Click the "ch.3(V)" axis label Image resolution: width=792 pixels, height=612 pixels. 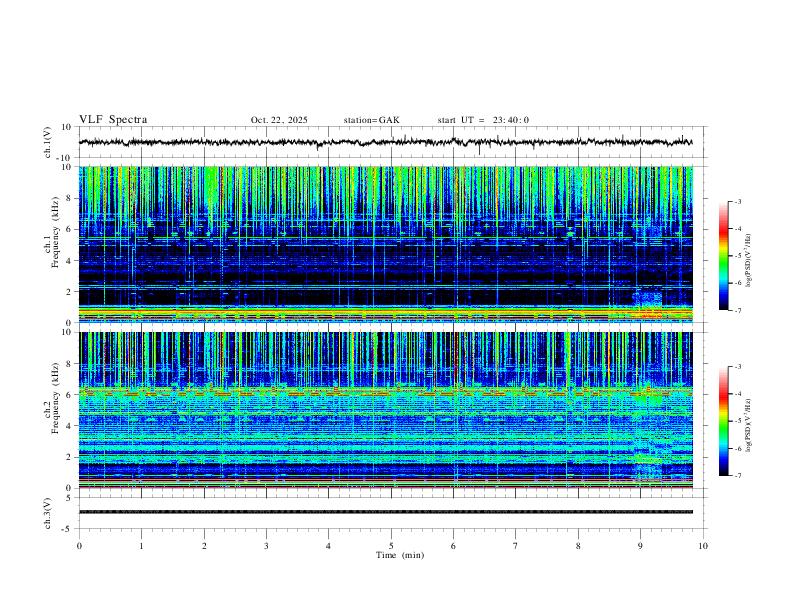48,513
